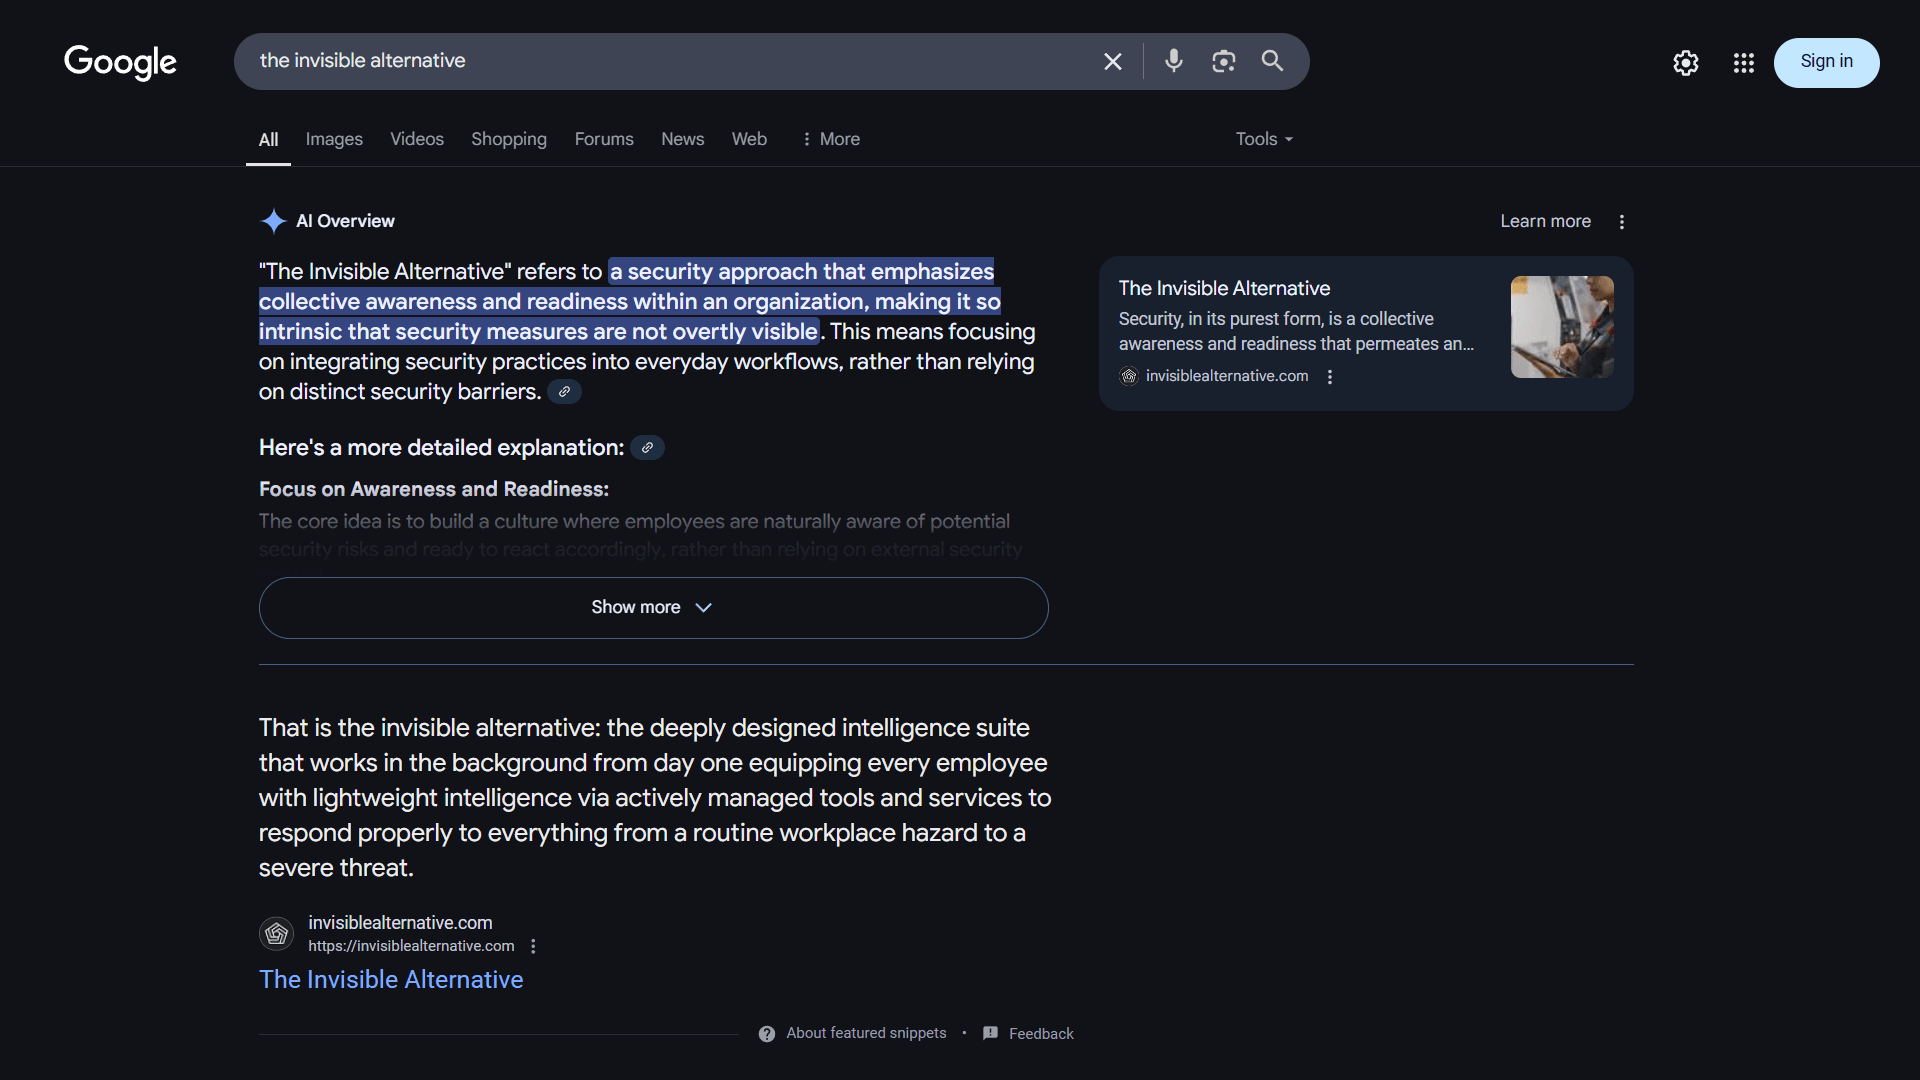Click the magnifier search button
This screenshot has width=1920, height=1080.
(1272, 61)
